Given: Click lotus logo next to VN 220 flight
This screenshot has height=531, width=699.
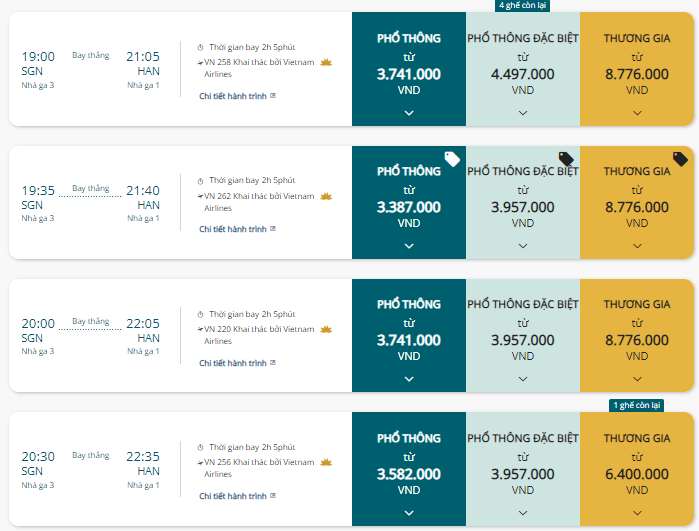Looking at the screenshot, I should (x=326, y=329).
